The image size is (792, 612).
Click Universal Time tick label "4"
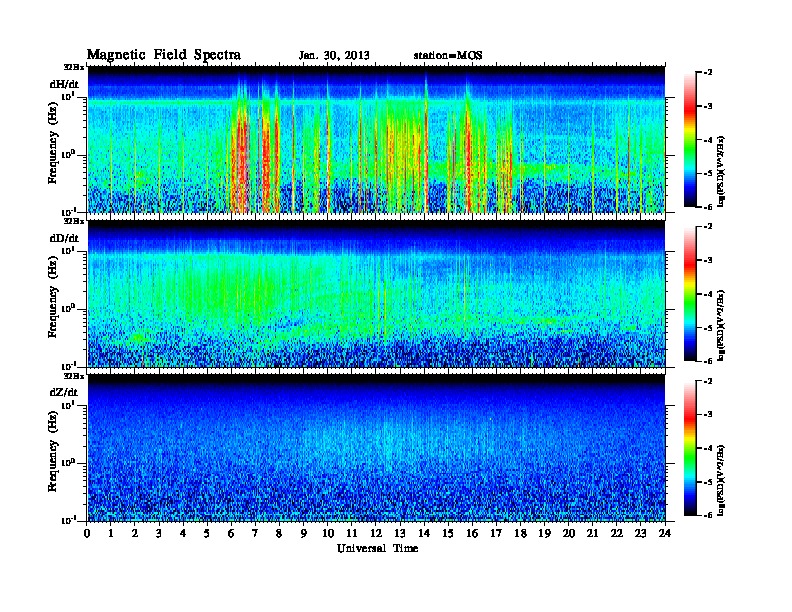click(183, 534)
